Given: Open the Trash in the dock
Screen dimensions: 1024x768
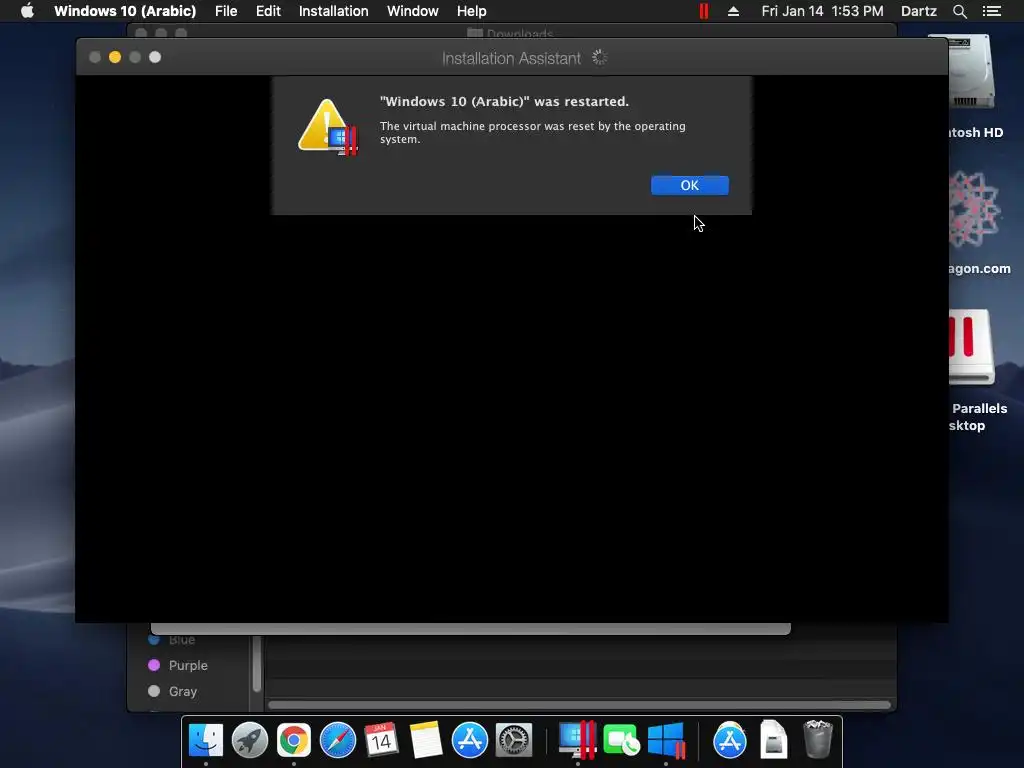Looking at the screenshot, I should 818,740.
